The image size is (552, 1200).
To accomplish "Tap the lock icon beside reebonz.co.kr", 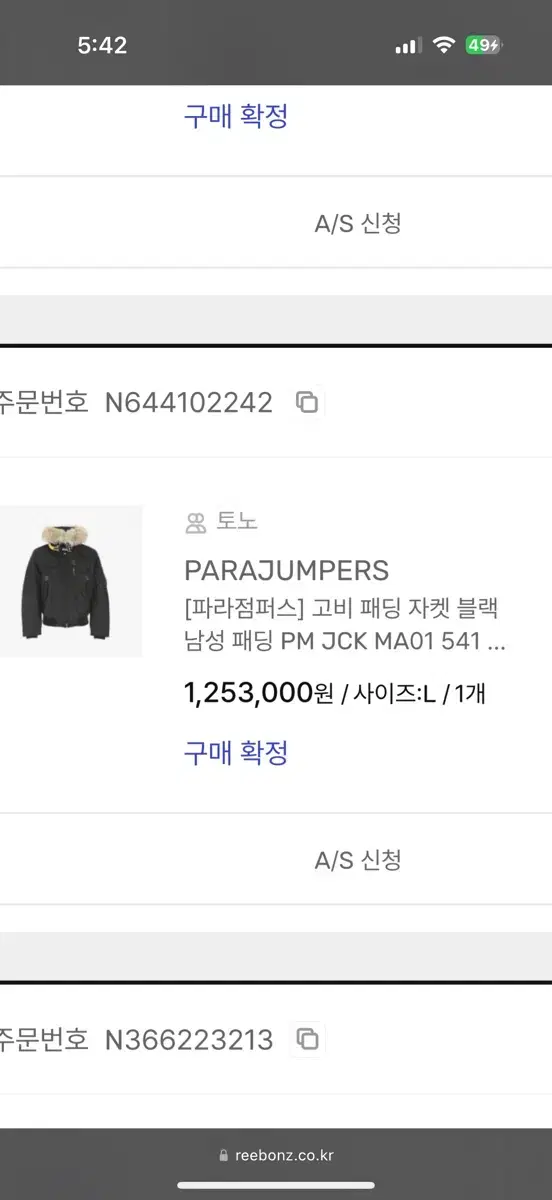I will (223, 1156).
